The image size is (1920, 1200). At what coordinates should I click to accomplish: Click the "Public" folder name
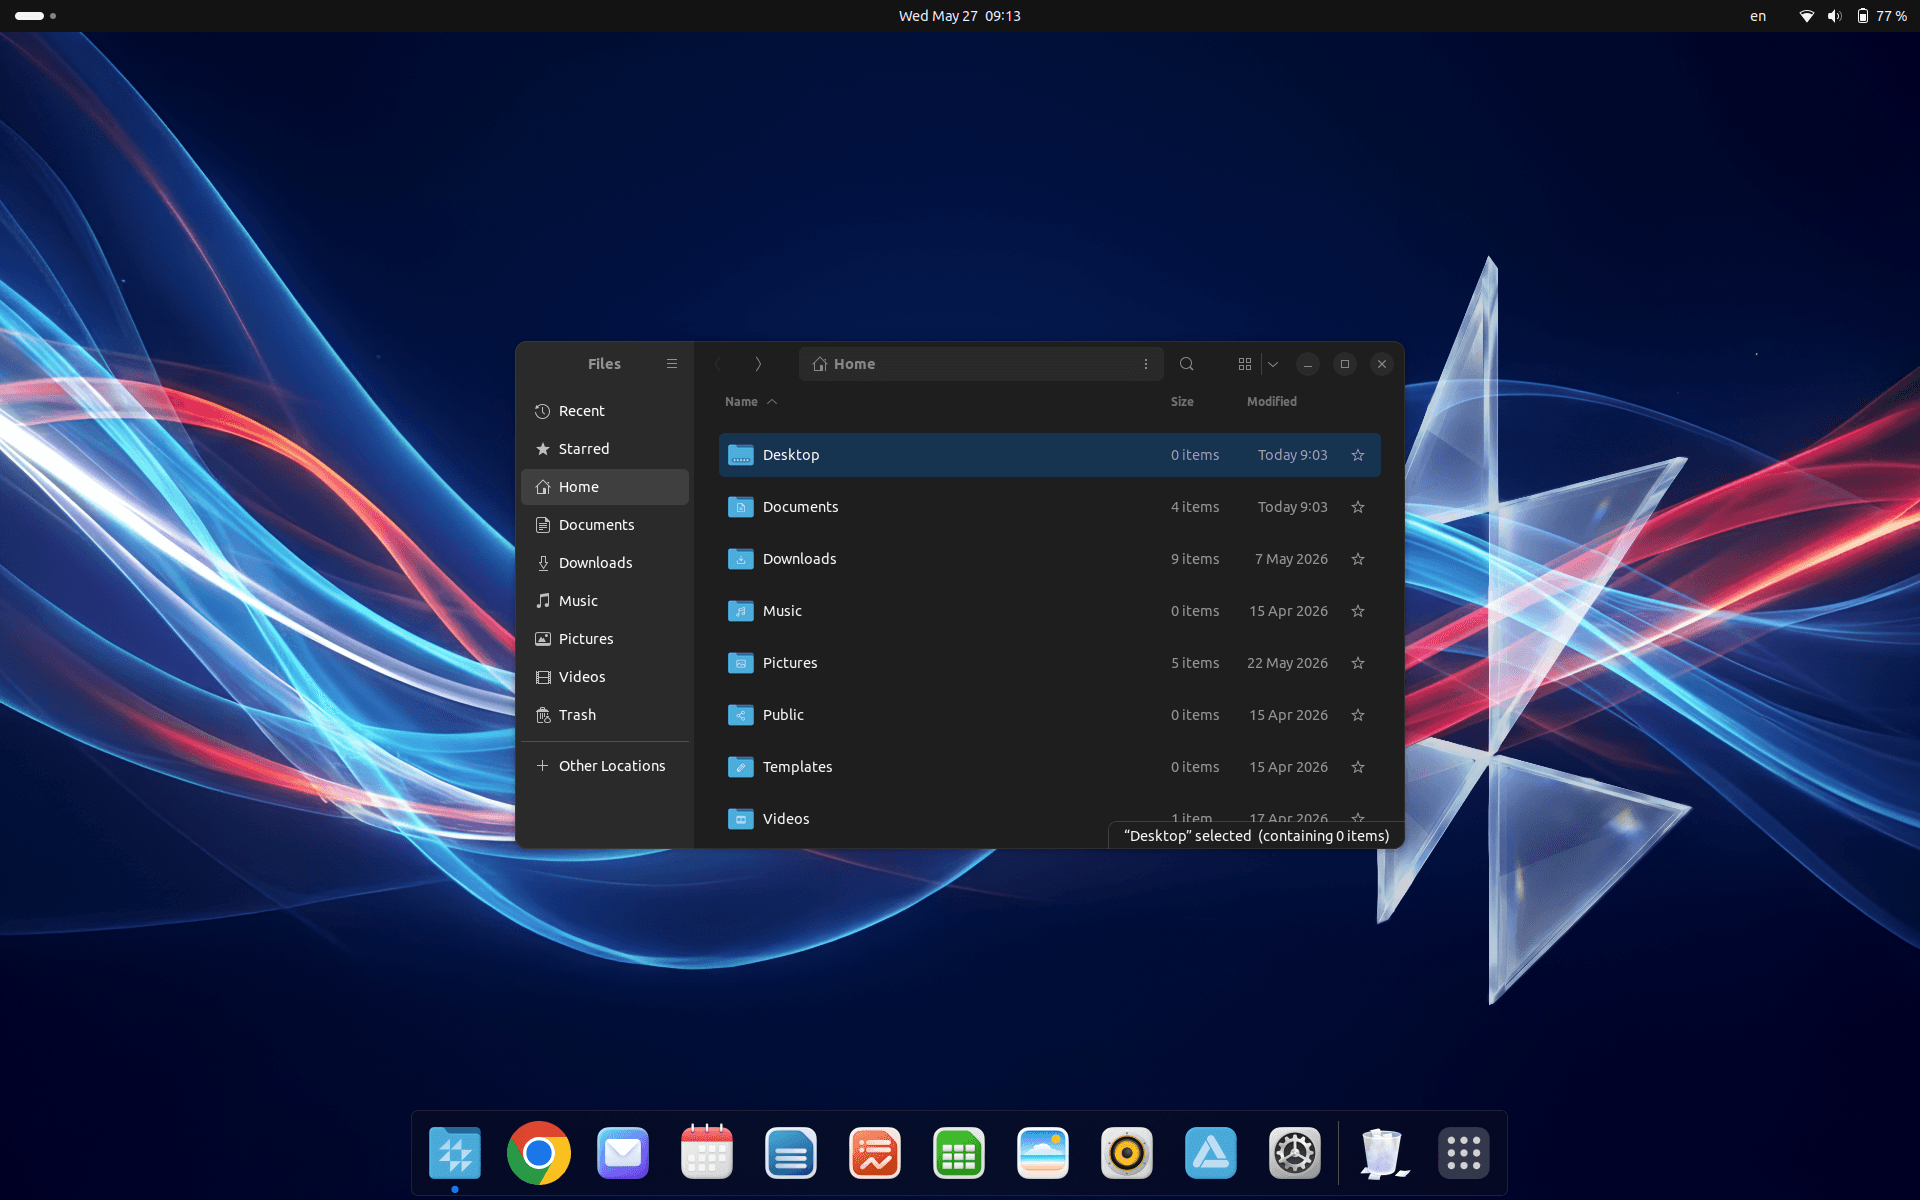coord(783,715)
